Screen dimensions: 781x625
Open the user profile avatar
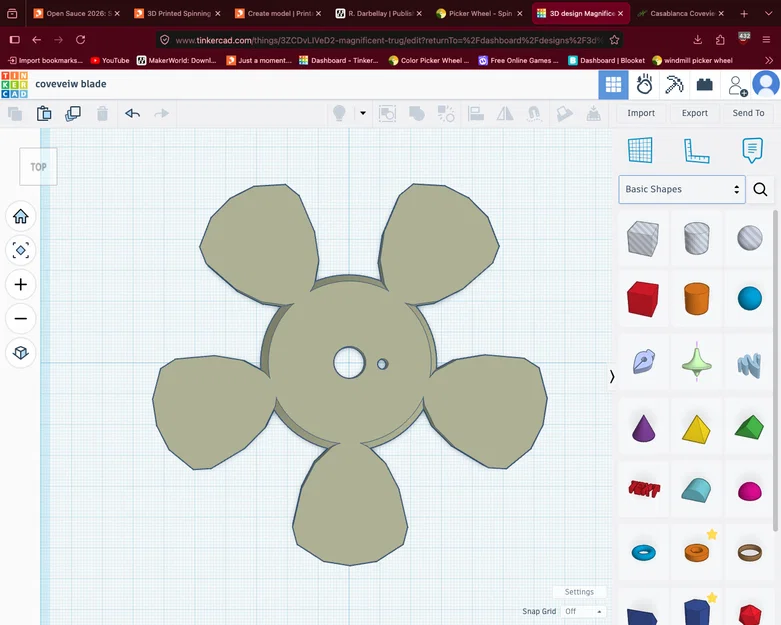[x=766, y=84]
